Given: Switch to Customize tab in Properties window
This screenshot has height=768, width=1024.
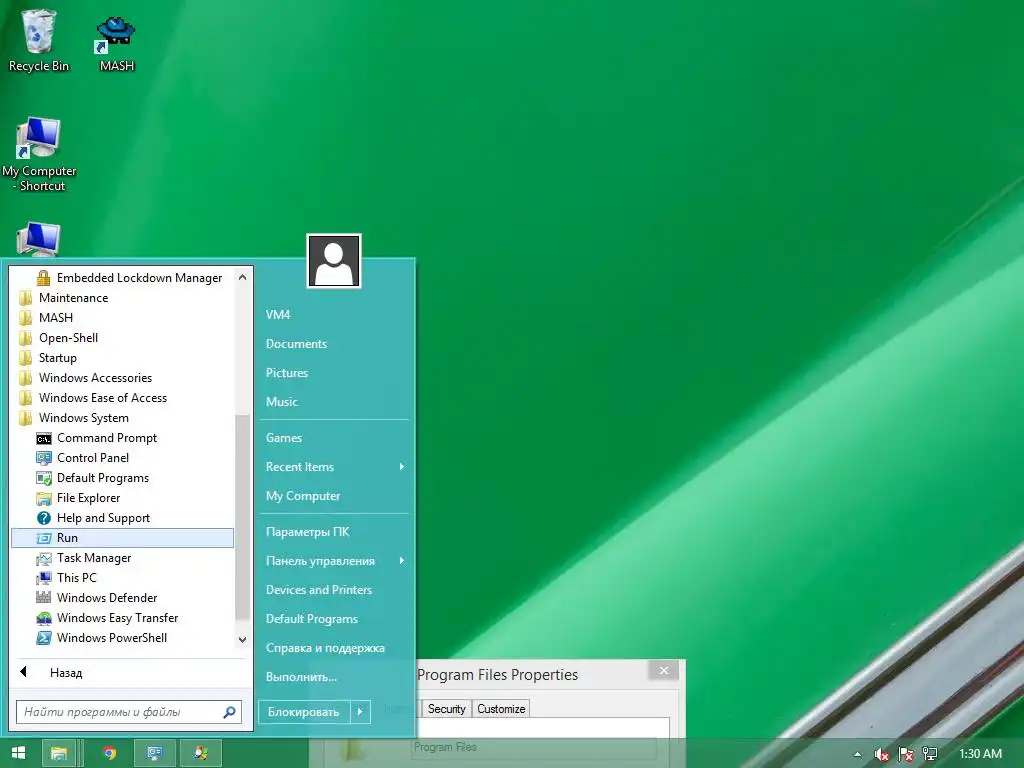Looking at the screenshot, I should tap(501, 709).
